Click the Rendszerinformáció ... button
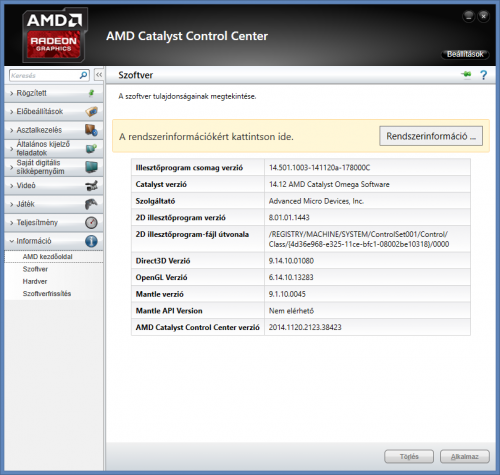500x475 pixels. 431,136
